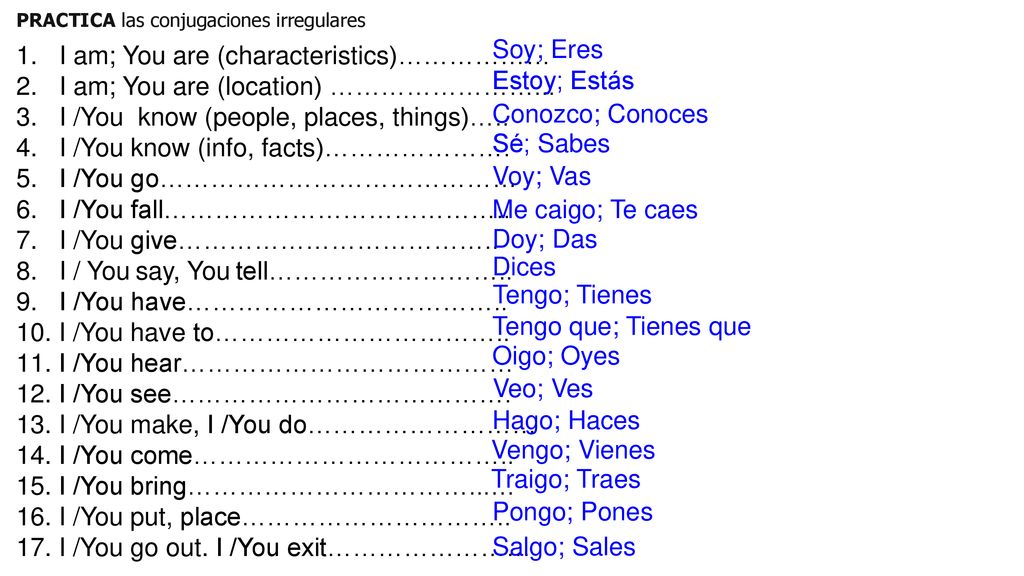Select the 'Vengo; Vienes' answer
1024x576 pixels.
[x=573, y=451]
